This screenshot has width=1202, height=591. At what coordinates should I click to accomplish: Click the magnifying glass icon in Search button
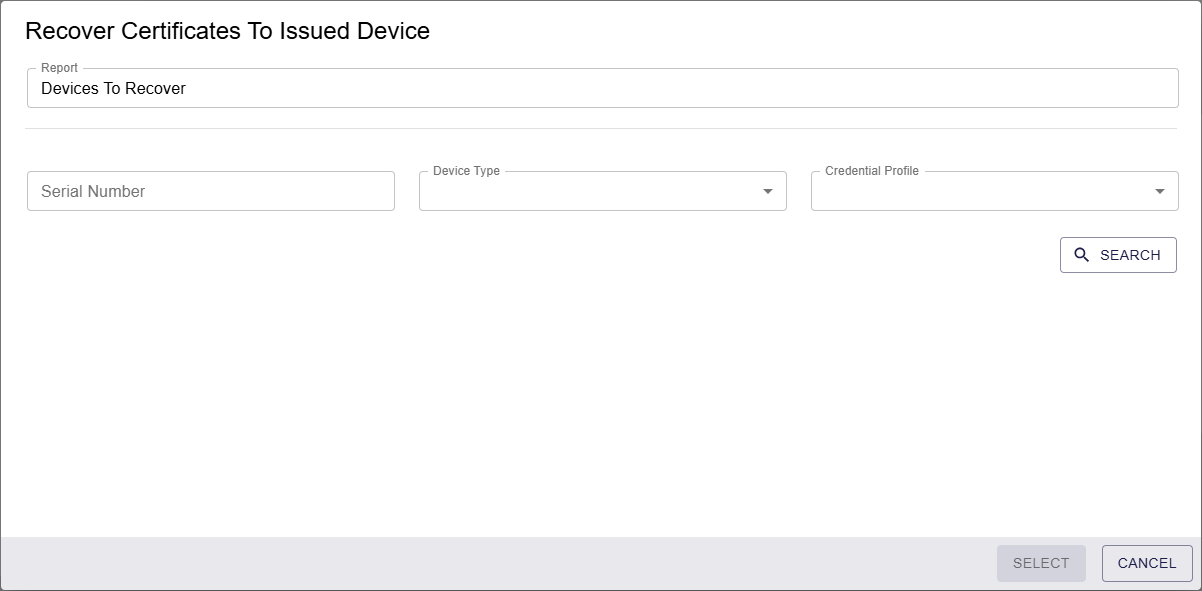point(1081,255)
